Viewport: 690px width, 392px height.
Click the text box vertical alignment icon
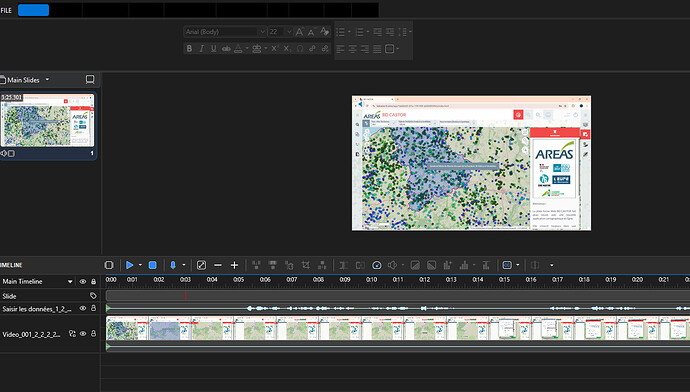(x=389, y=49)
